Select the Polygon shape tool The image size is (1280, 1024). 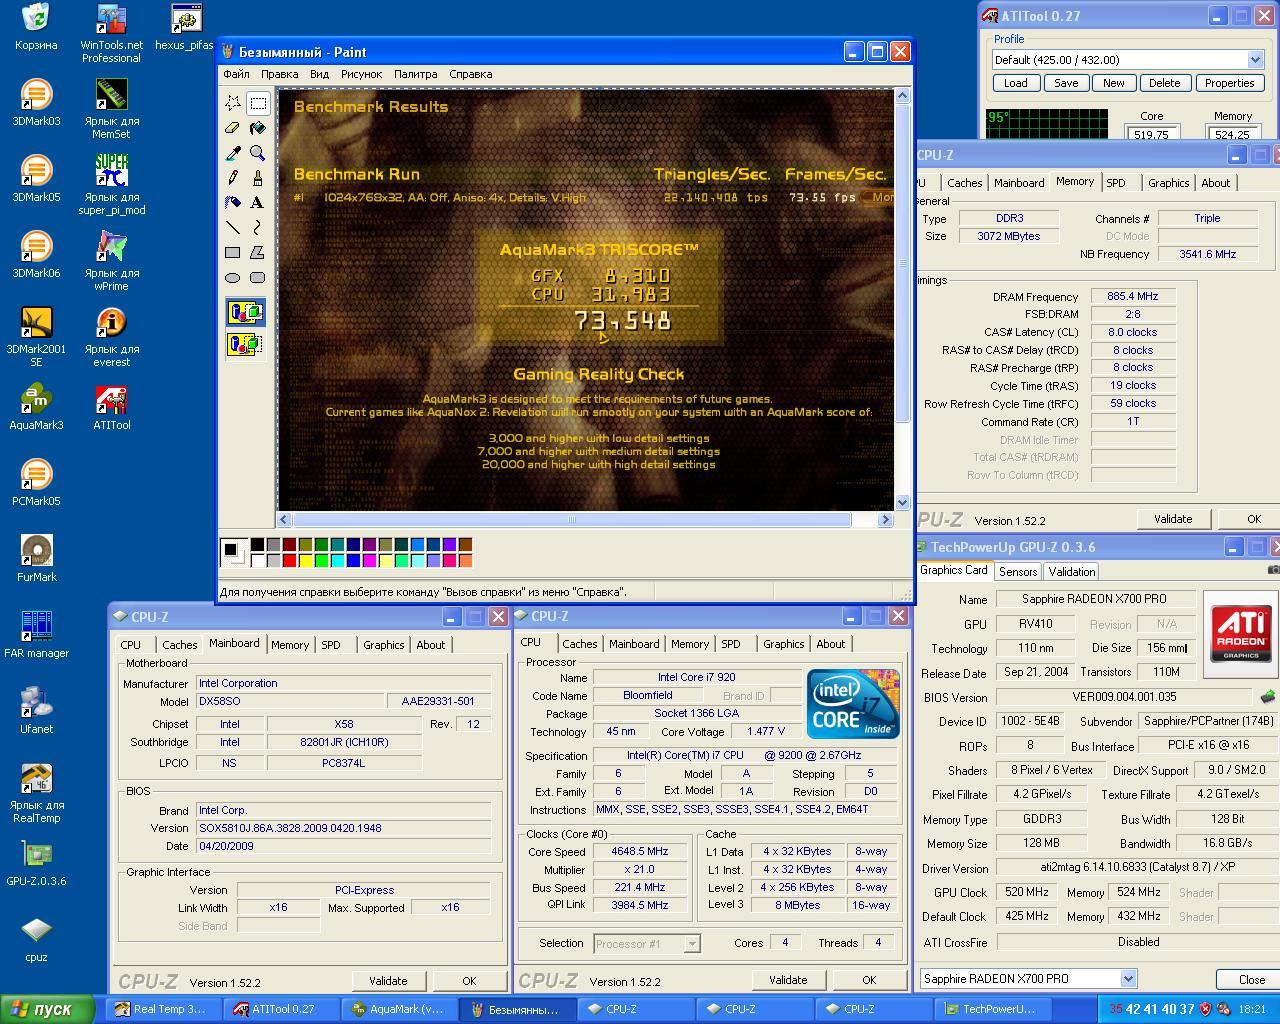(x=258, y=252)
